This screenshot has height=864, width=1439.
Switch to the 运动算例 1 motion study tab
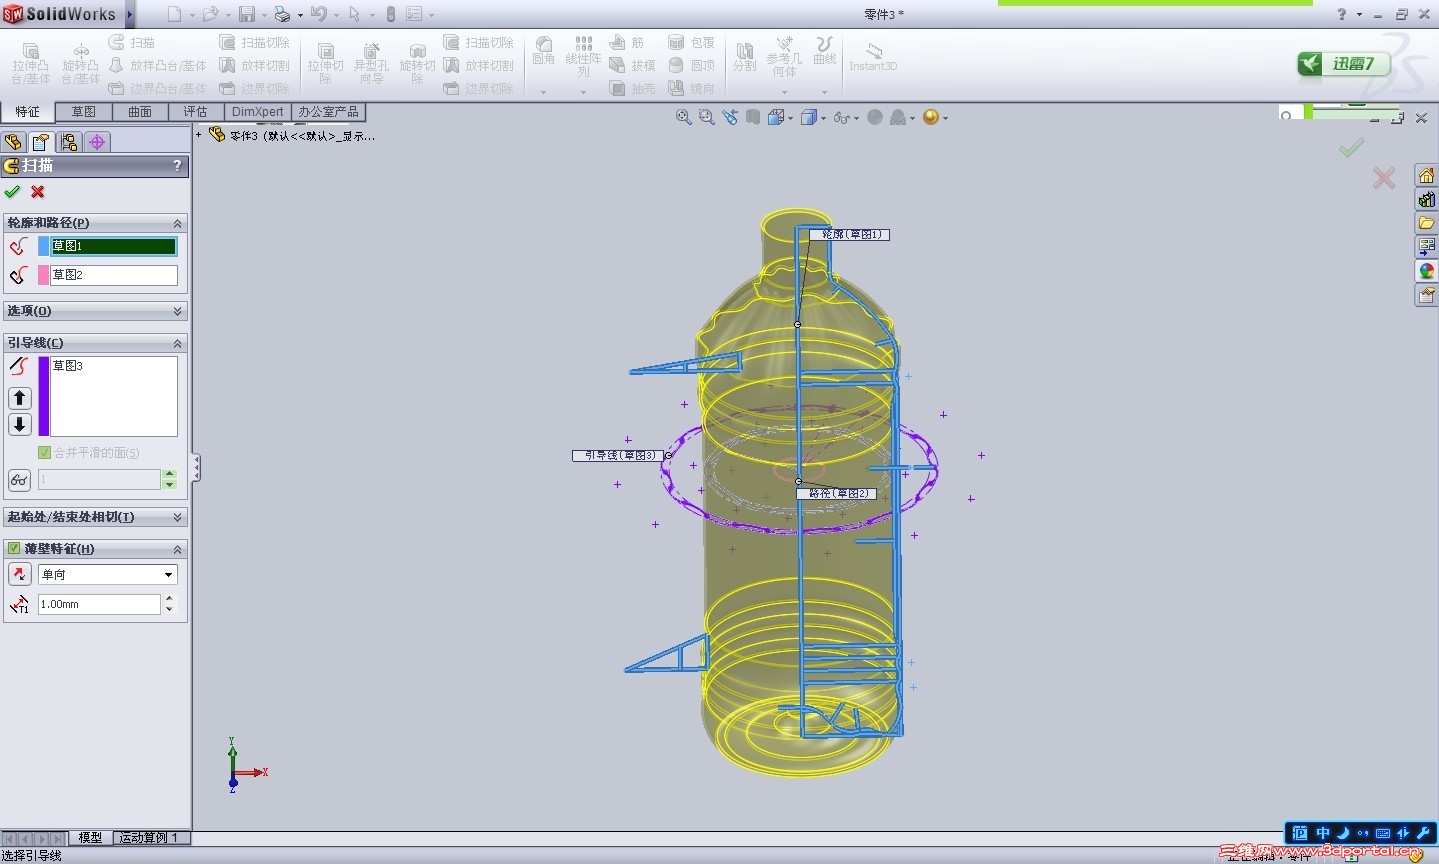tap(149, 838)
